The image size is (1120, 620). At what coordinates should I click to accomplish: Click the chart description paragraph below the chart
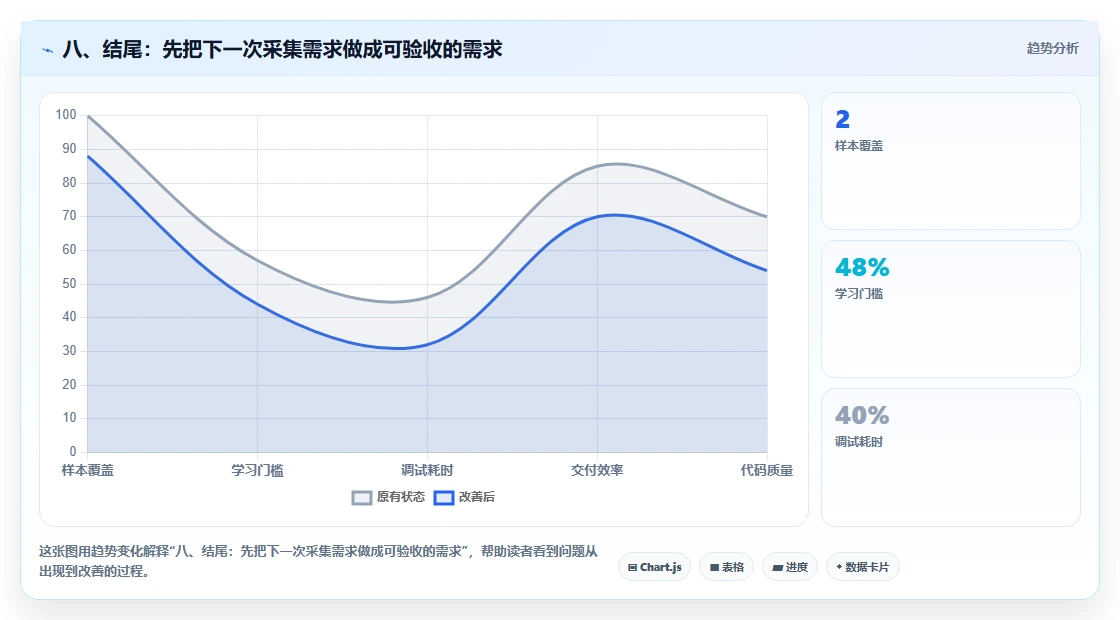(x=318, y=561)
